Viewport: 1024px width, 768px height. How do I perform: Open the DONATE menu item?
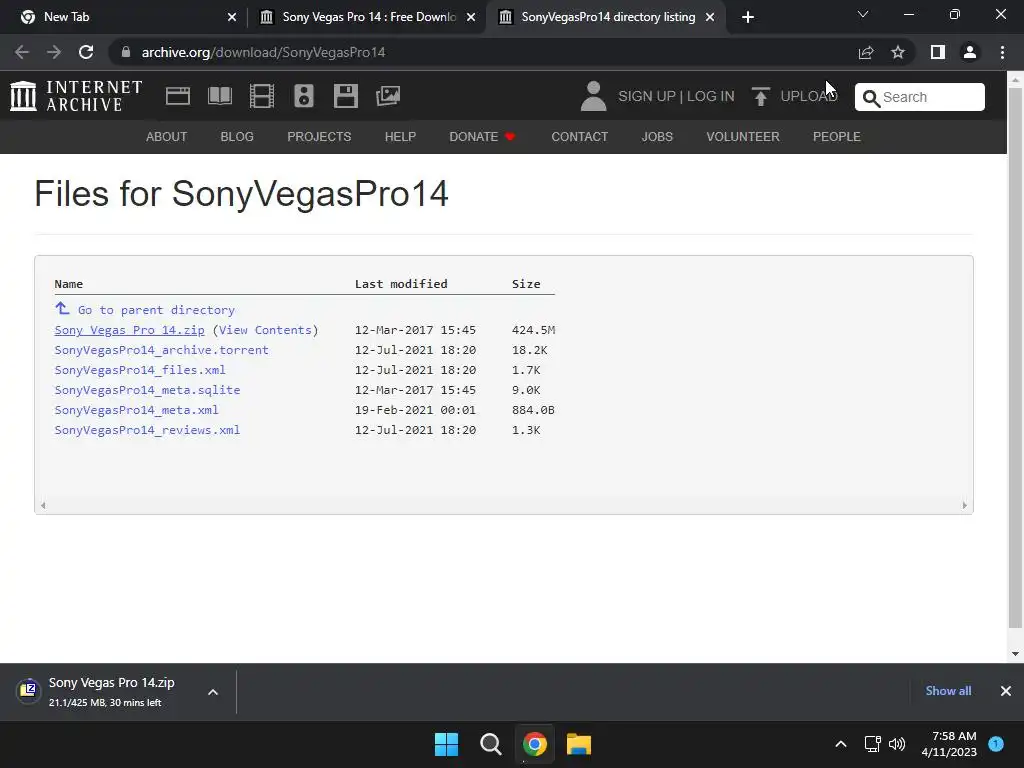click(x=483, y=136)
